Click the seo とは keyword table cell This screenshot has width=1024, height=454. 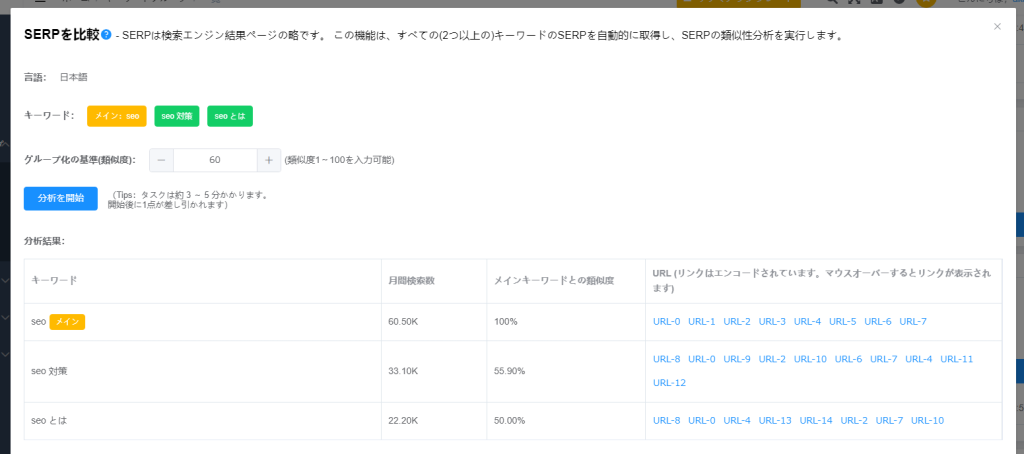202,421
